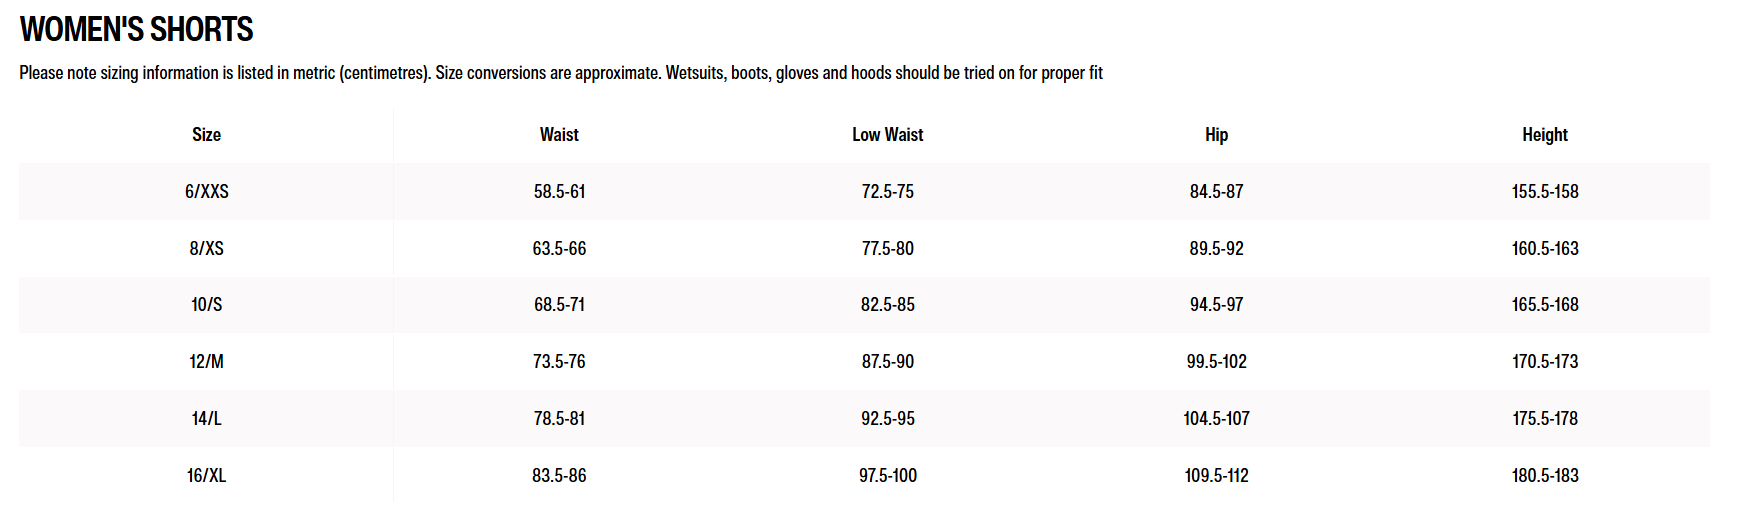Select the Size column header

coord(206,135)
